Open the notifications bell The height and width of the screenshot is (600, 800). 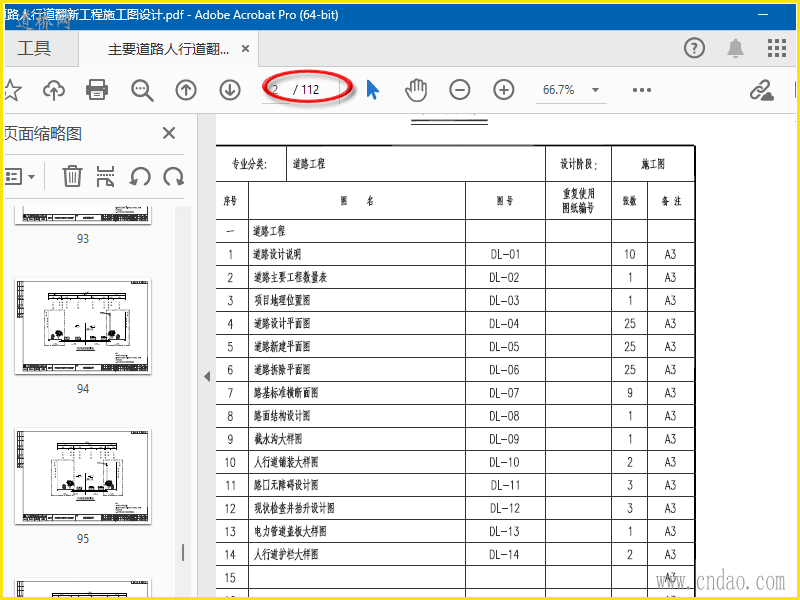pos(735,48)
